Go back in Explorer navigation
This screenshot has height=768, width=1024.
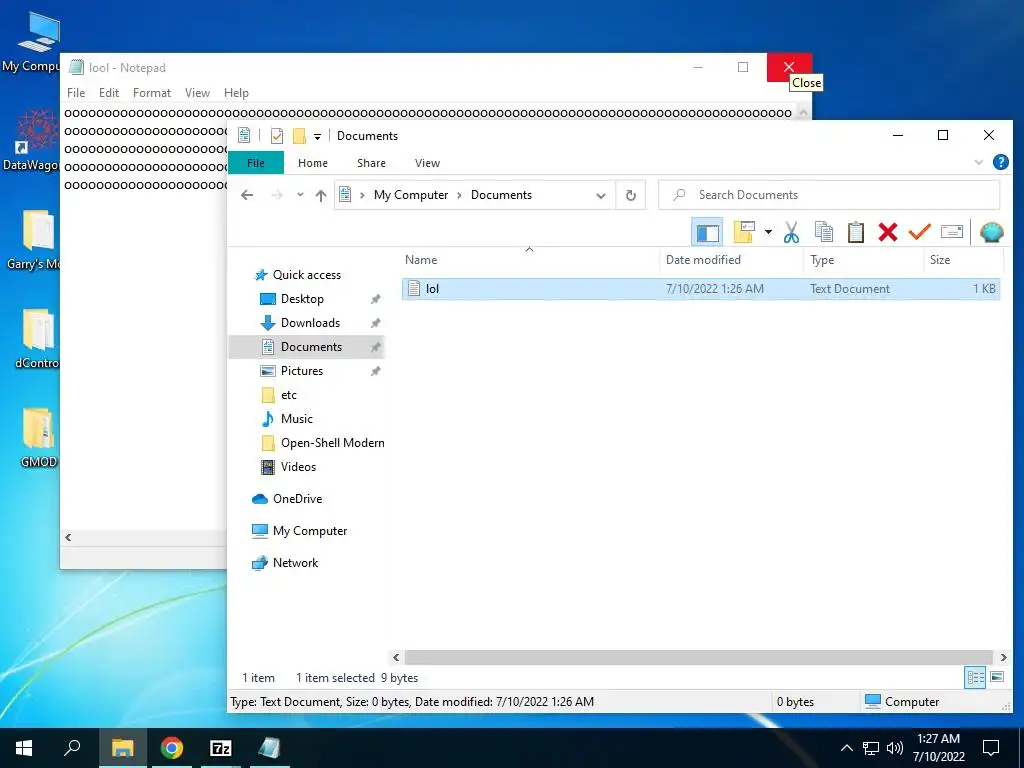click(247, 195)
